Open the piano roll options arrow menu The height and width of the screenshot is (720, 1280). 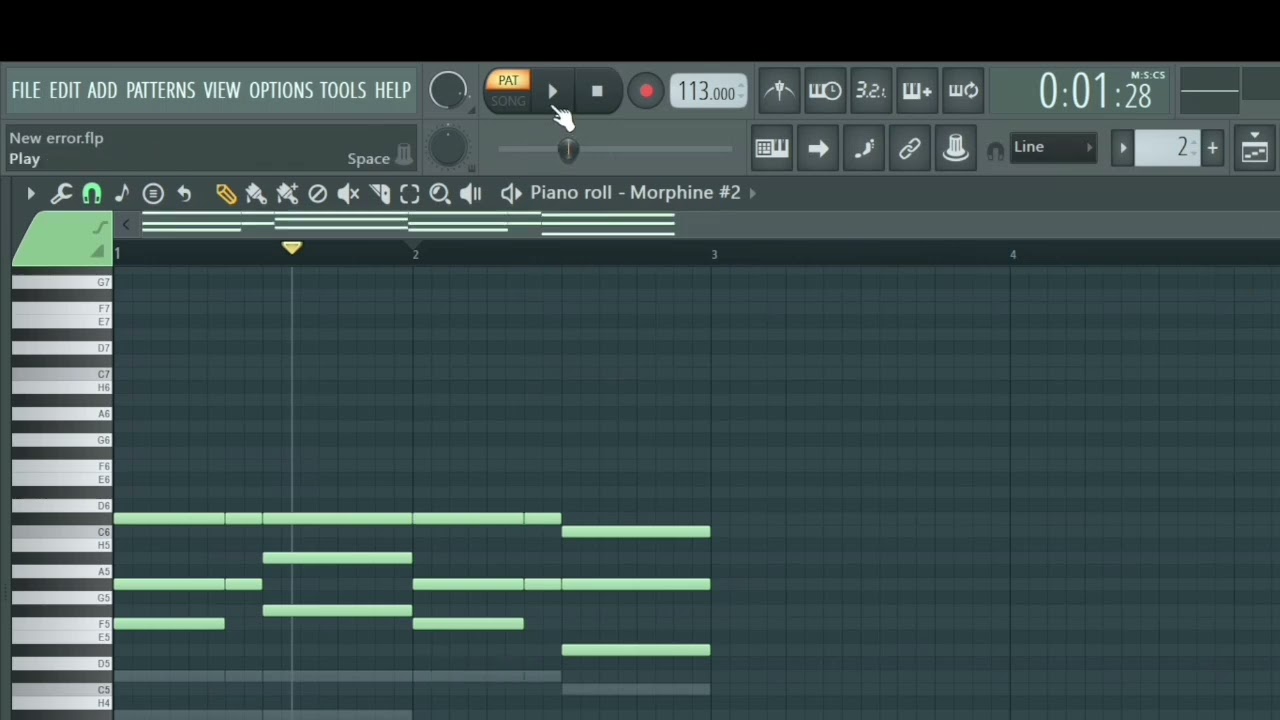click(30, 193)
